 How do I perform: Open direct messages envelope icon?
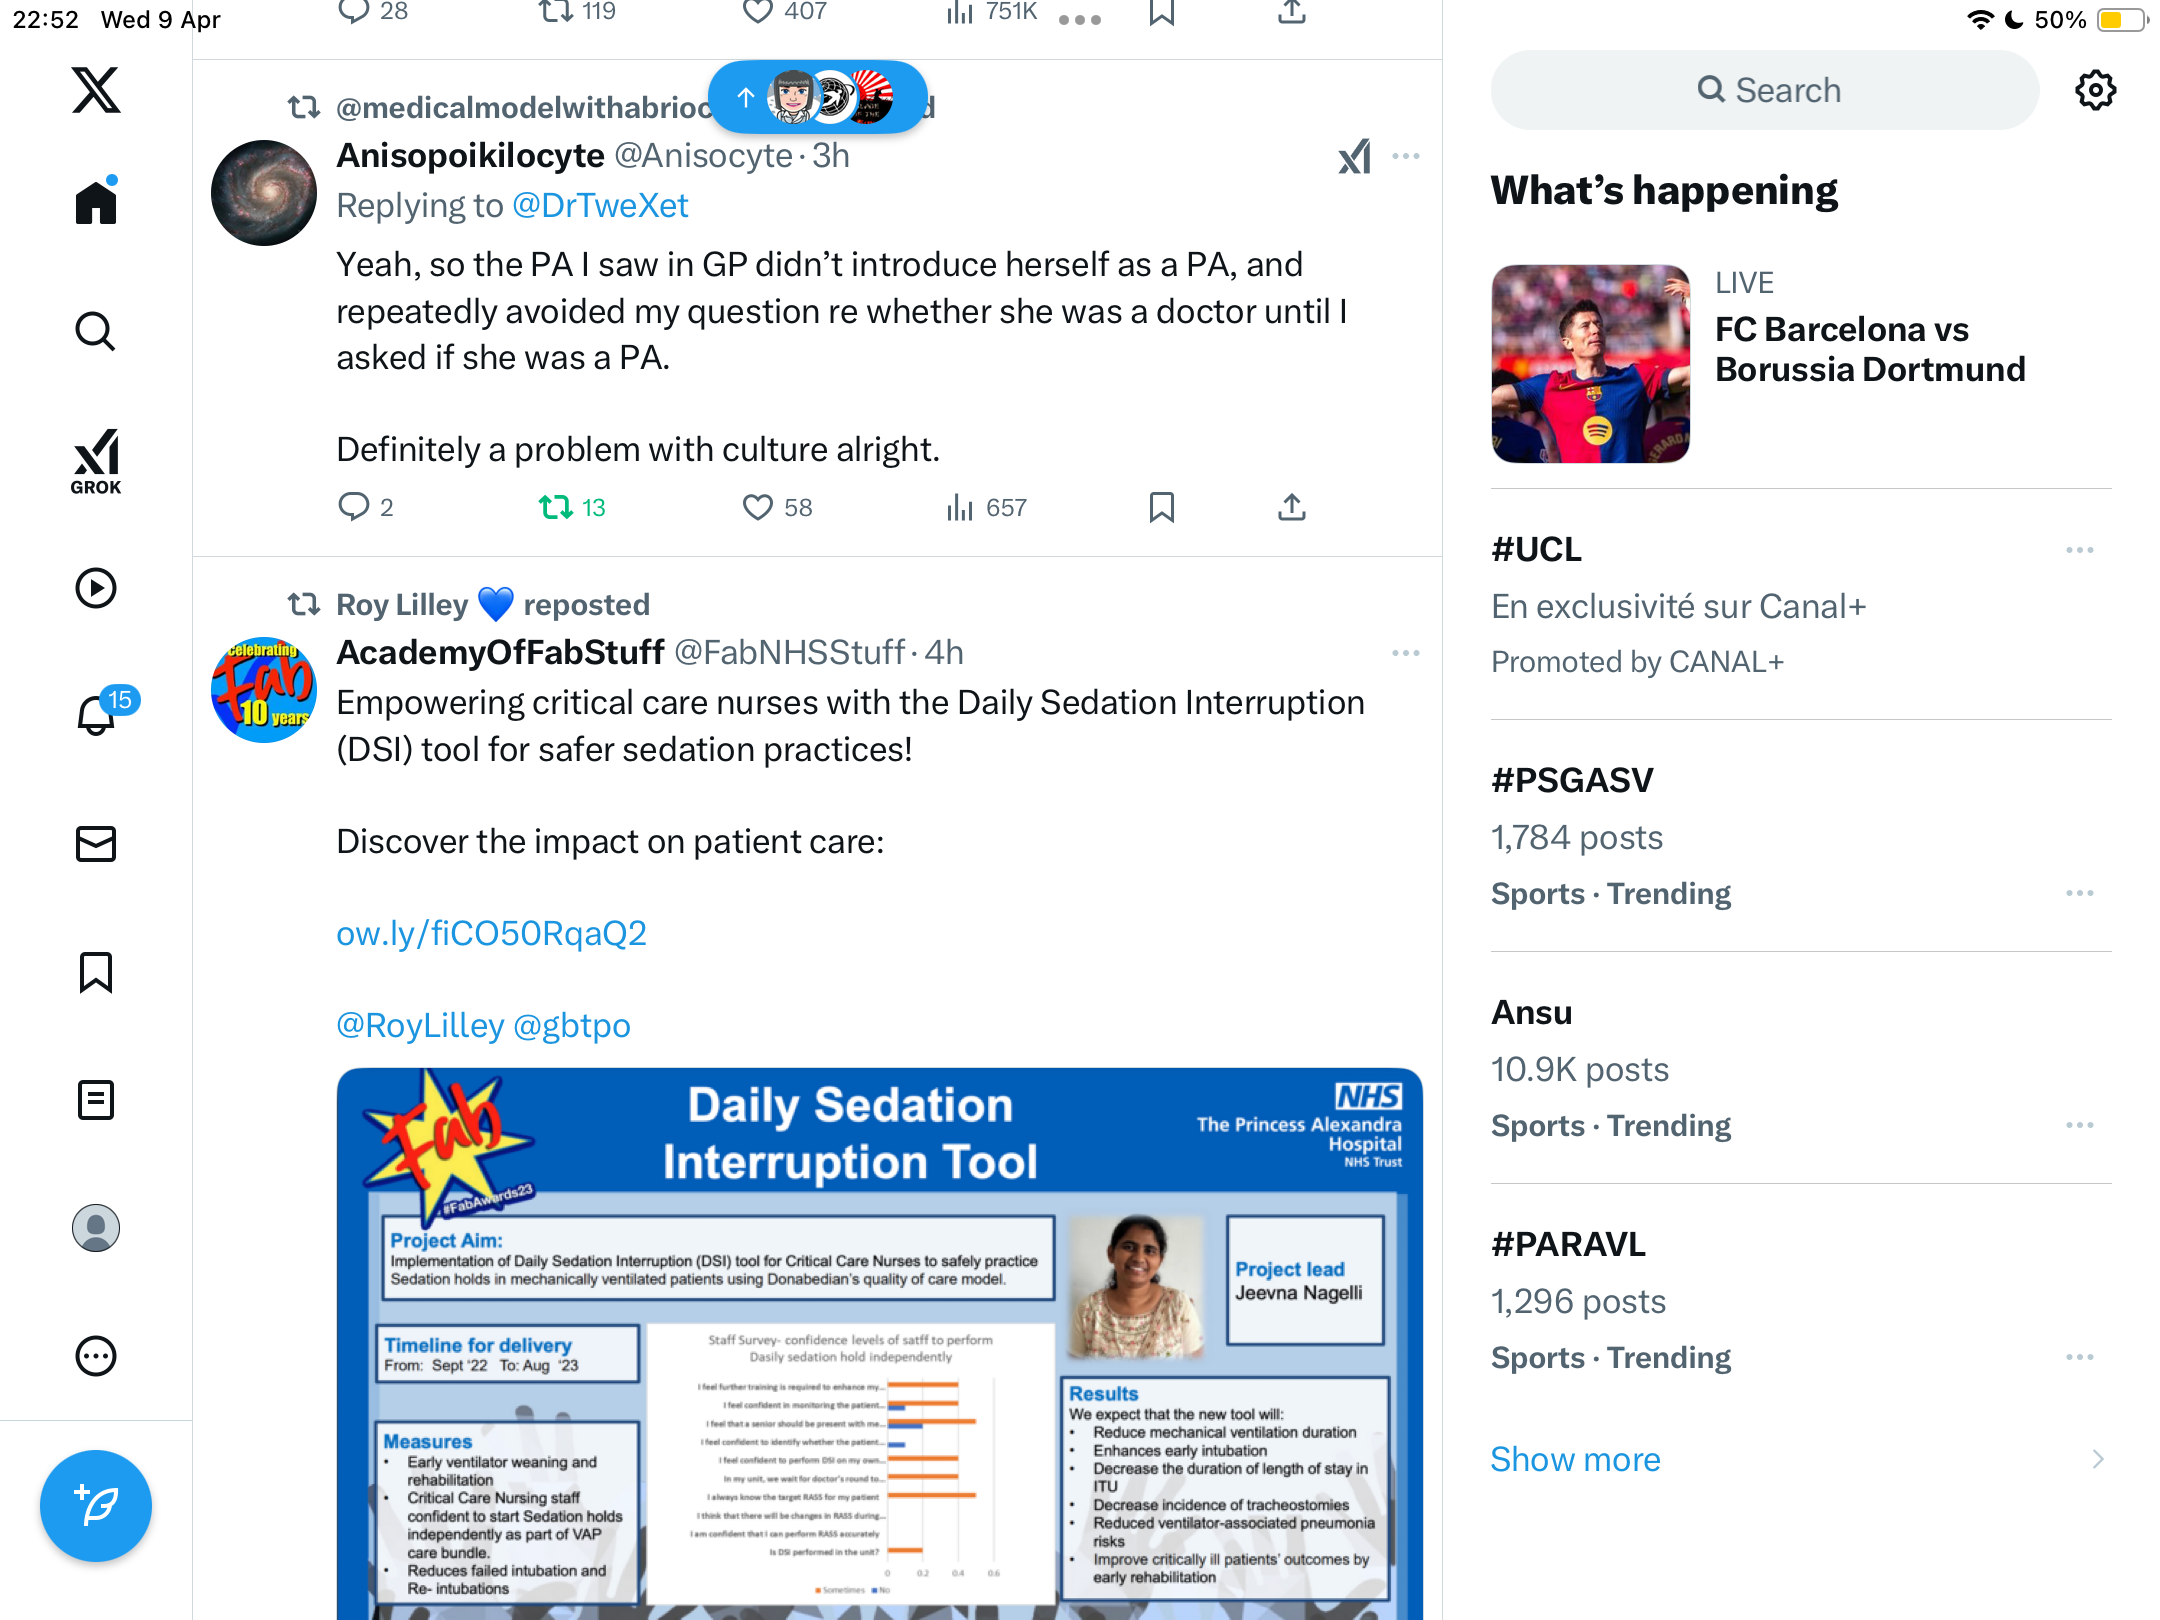point(96,843)
